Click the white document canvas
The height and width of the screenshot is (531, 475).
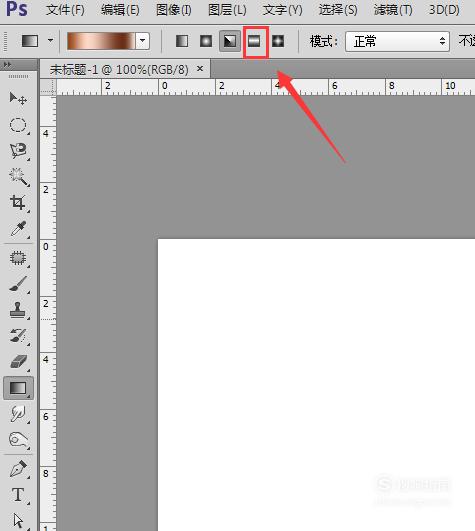[316, 385]
